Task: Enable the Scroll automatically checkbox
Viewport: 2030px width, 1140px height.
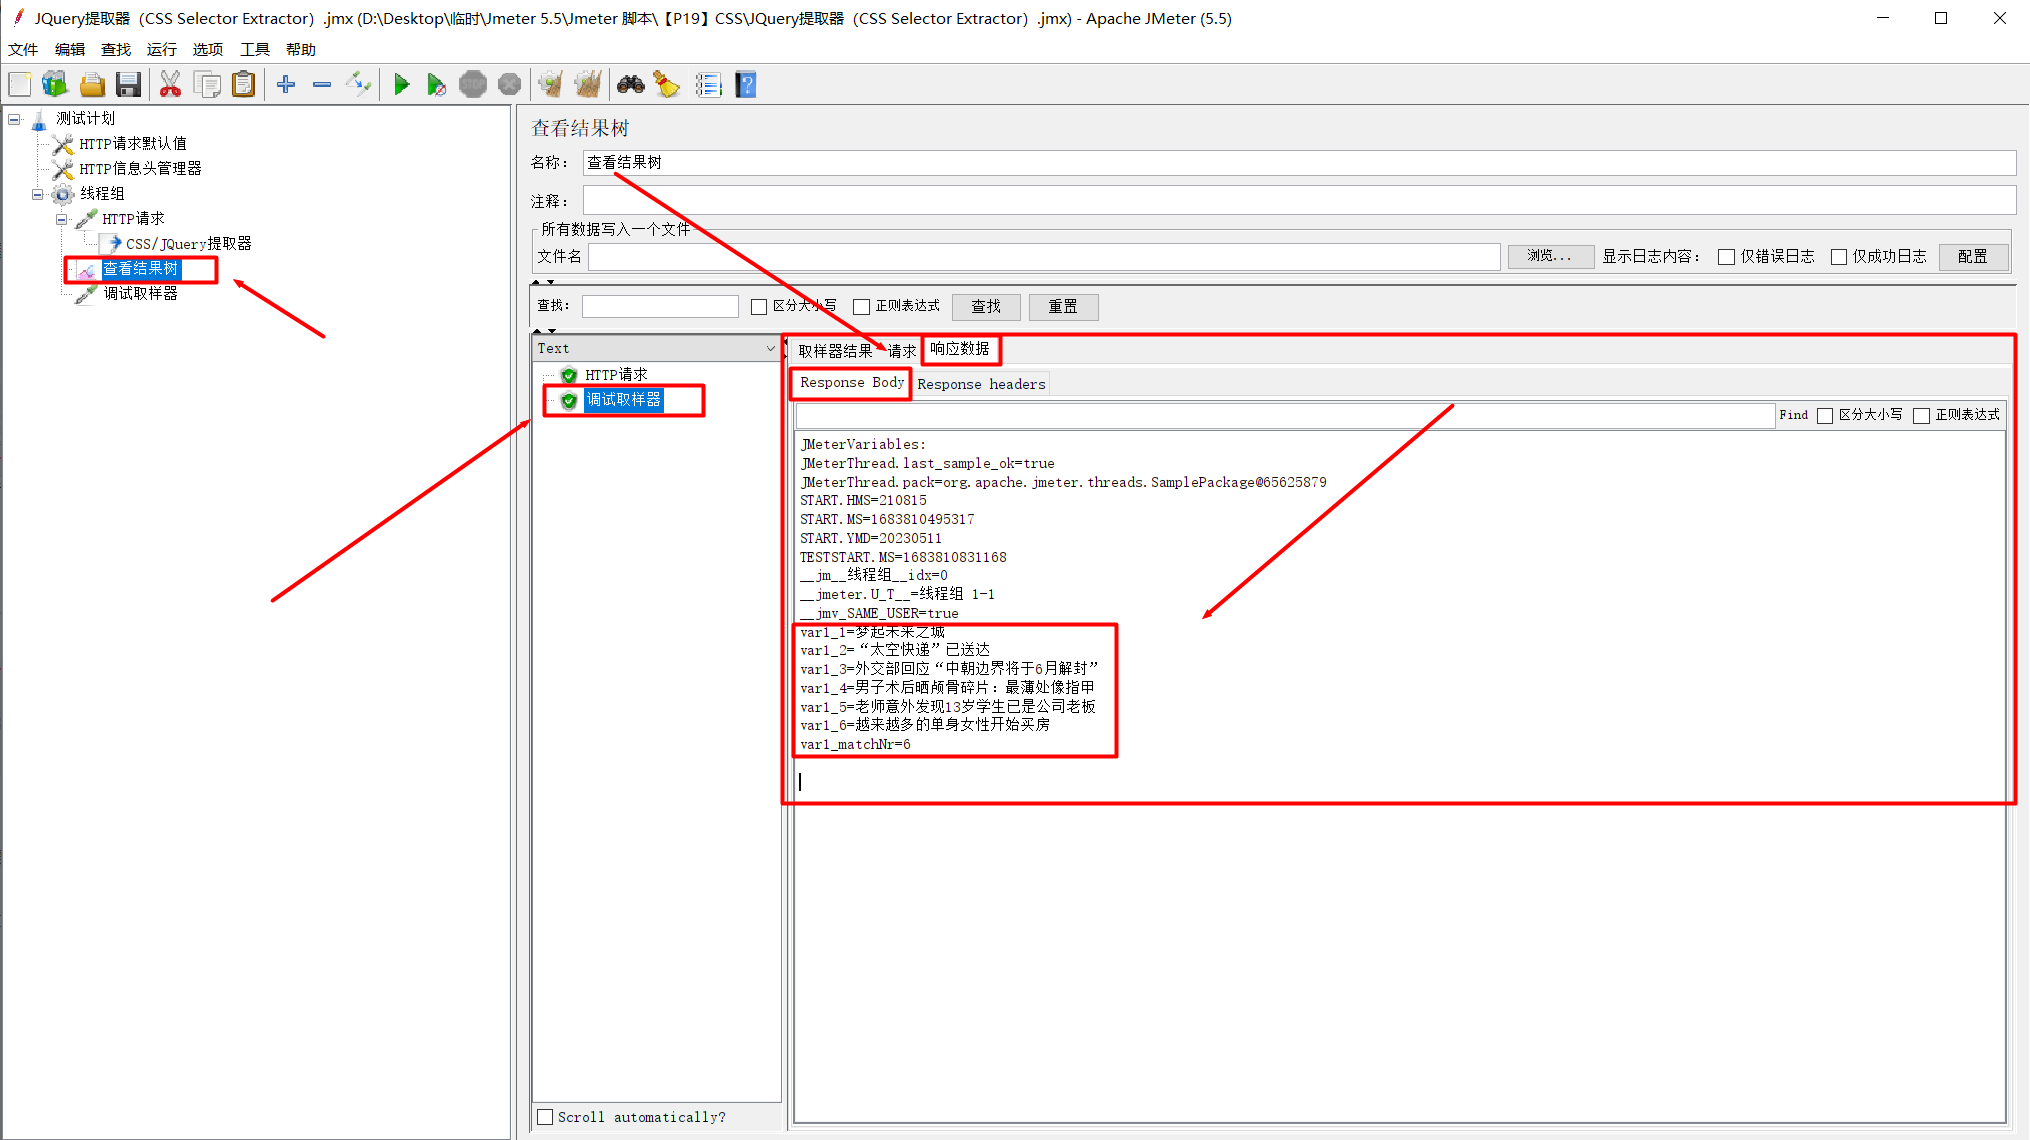Action: point(545,1117)
